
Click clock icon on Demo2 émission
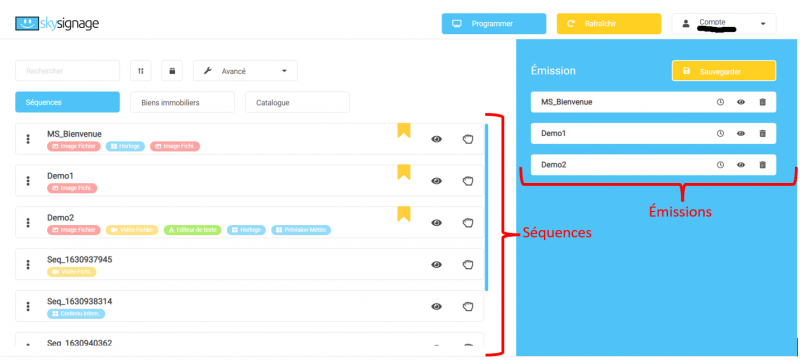(720, 165)
